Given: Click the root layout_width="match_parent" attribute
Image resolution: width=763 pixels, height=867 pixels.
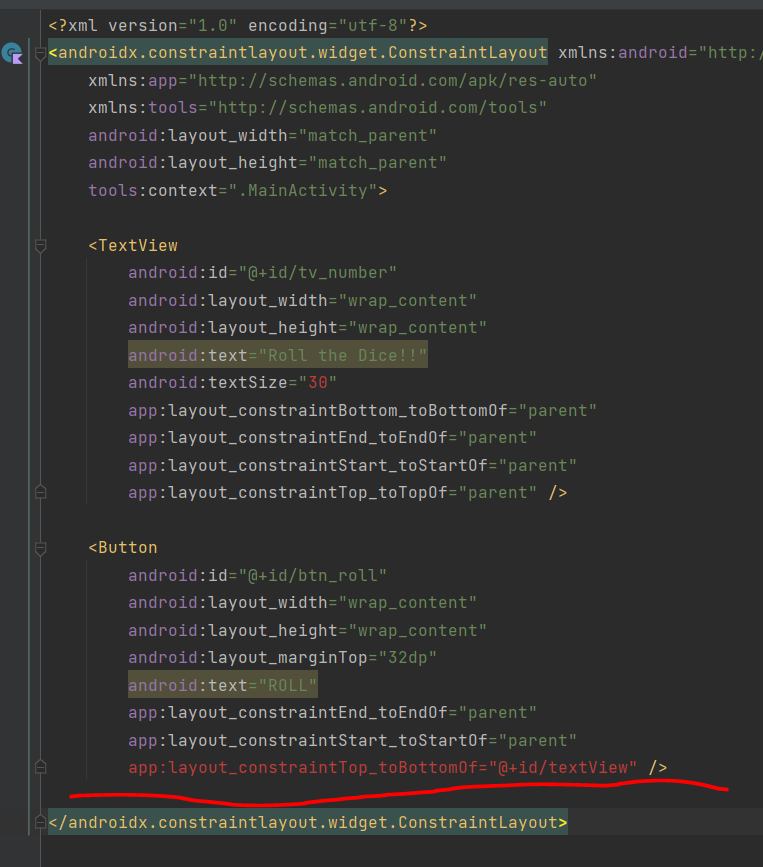Looking at the screenshot, I should coord(263,135).
